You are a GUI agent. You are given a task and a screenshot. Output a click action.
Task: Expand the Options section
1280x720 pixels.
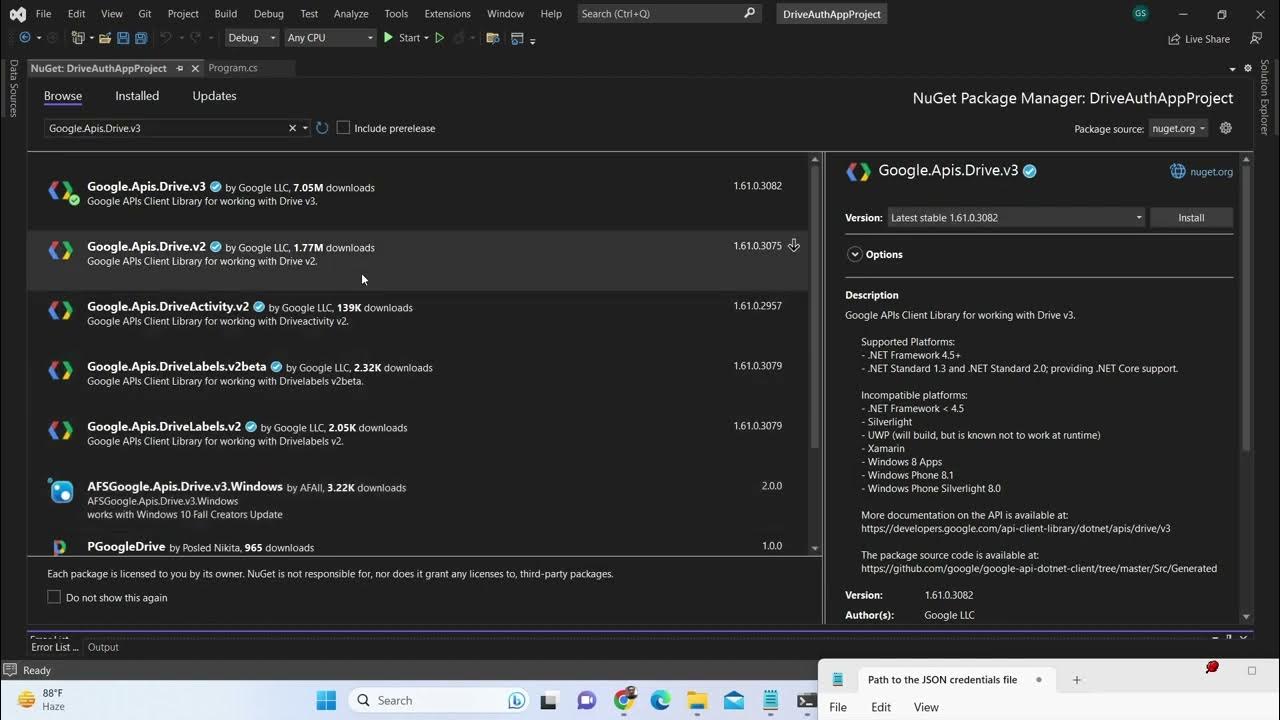coord(855,254)
